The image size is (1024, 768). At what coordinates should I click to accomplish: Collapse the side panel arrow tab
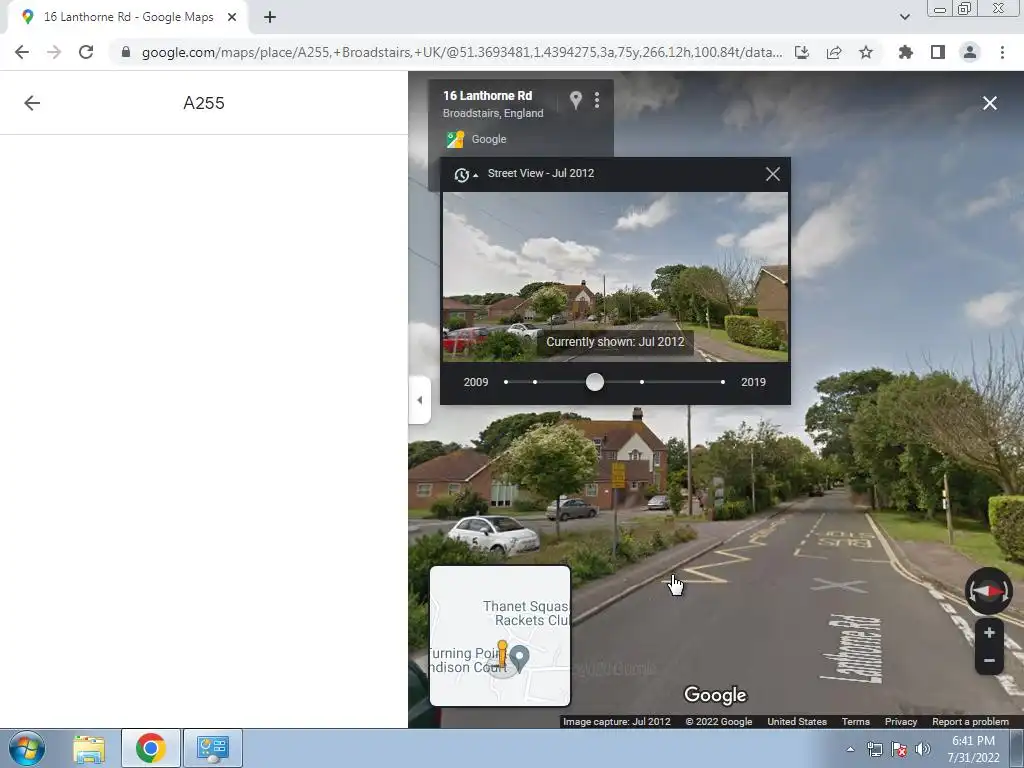(x=419, y=400)
